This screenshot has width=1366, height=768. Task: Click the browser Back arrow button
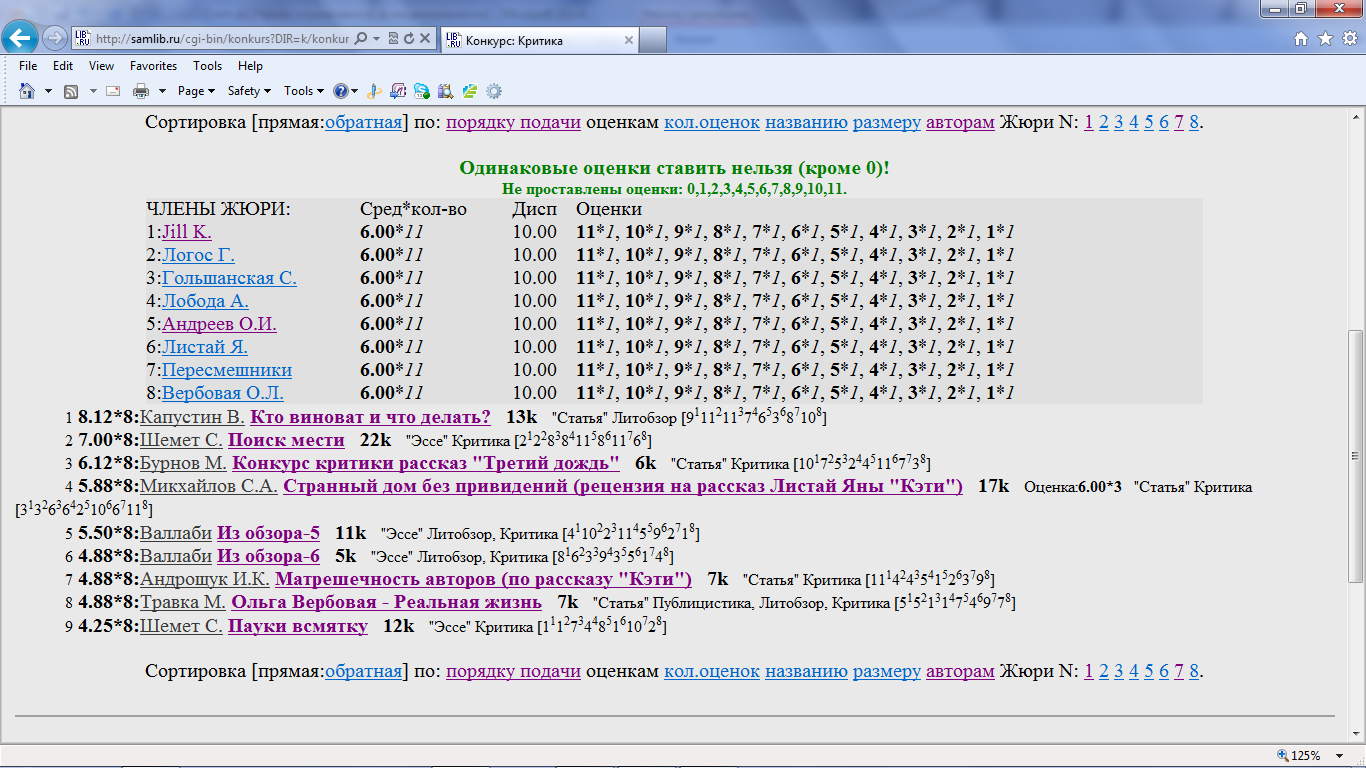tap(22, 39)
